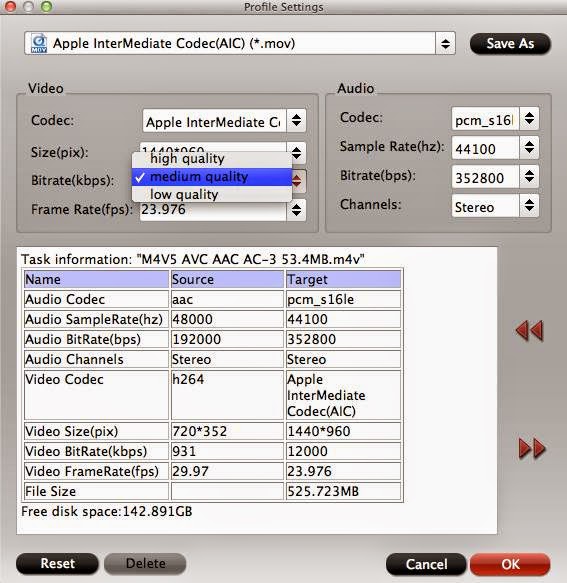This screenshot has width=567, height=583.
Task: Click the red double right arrow
Action: tap(532, 448)
